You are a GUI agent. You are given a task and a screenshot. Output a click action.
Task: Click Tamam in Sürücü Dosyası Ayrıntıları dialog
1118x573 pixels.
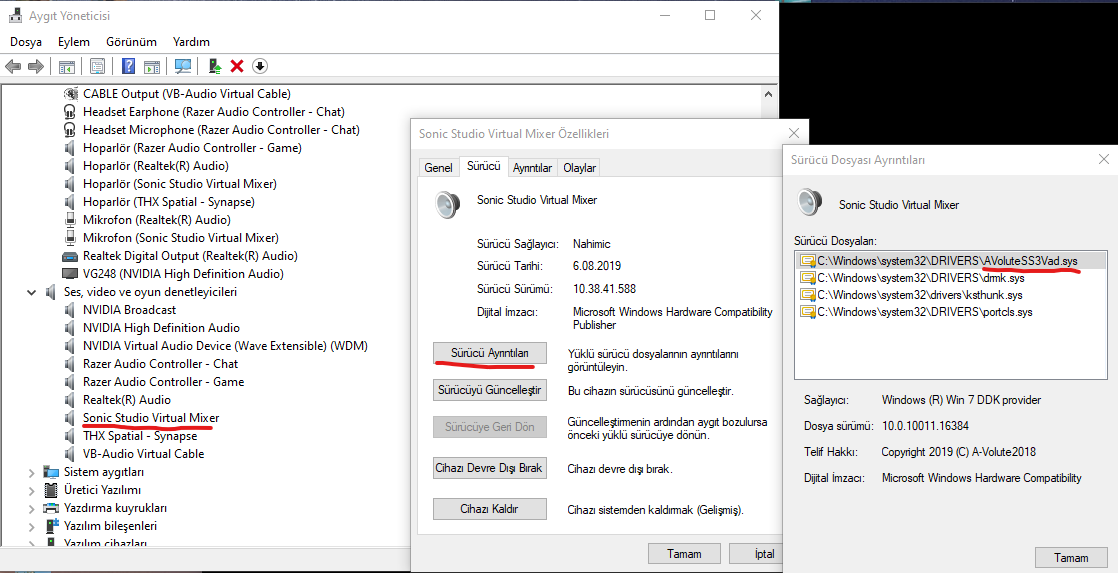pyautogui.click(x=1071, y=558)
